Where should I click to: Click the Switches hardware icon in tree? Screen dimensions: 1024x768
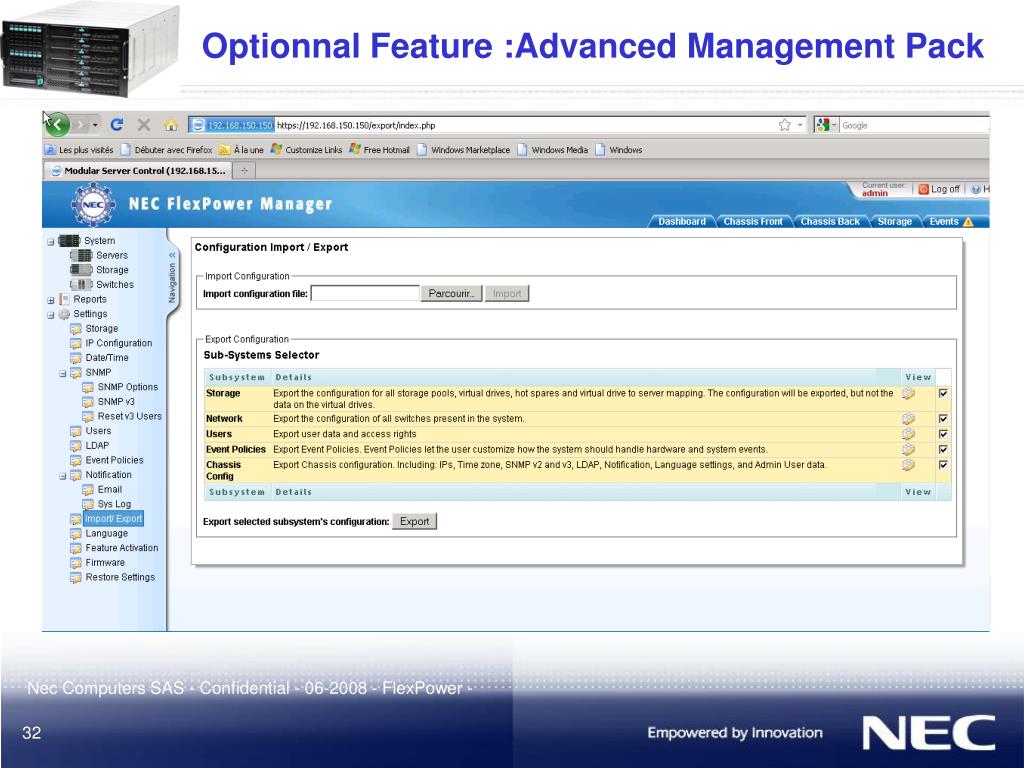(81, 285)
